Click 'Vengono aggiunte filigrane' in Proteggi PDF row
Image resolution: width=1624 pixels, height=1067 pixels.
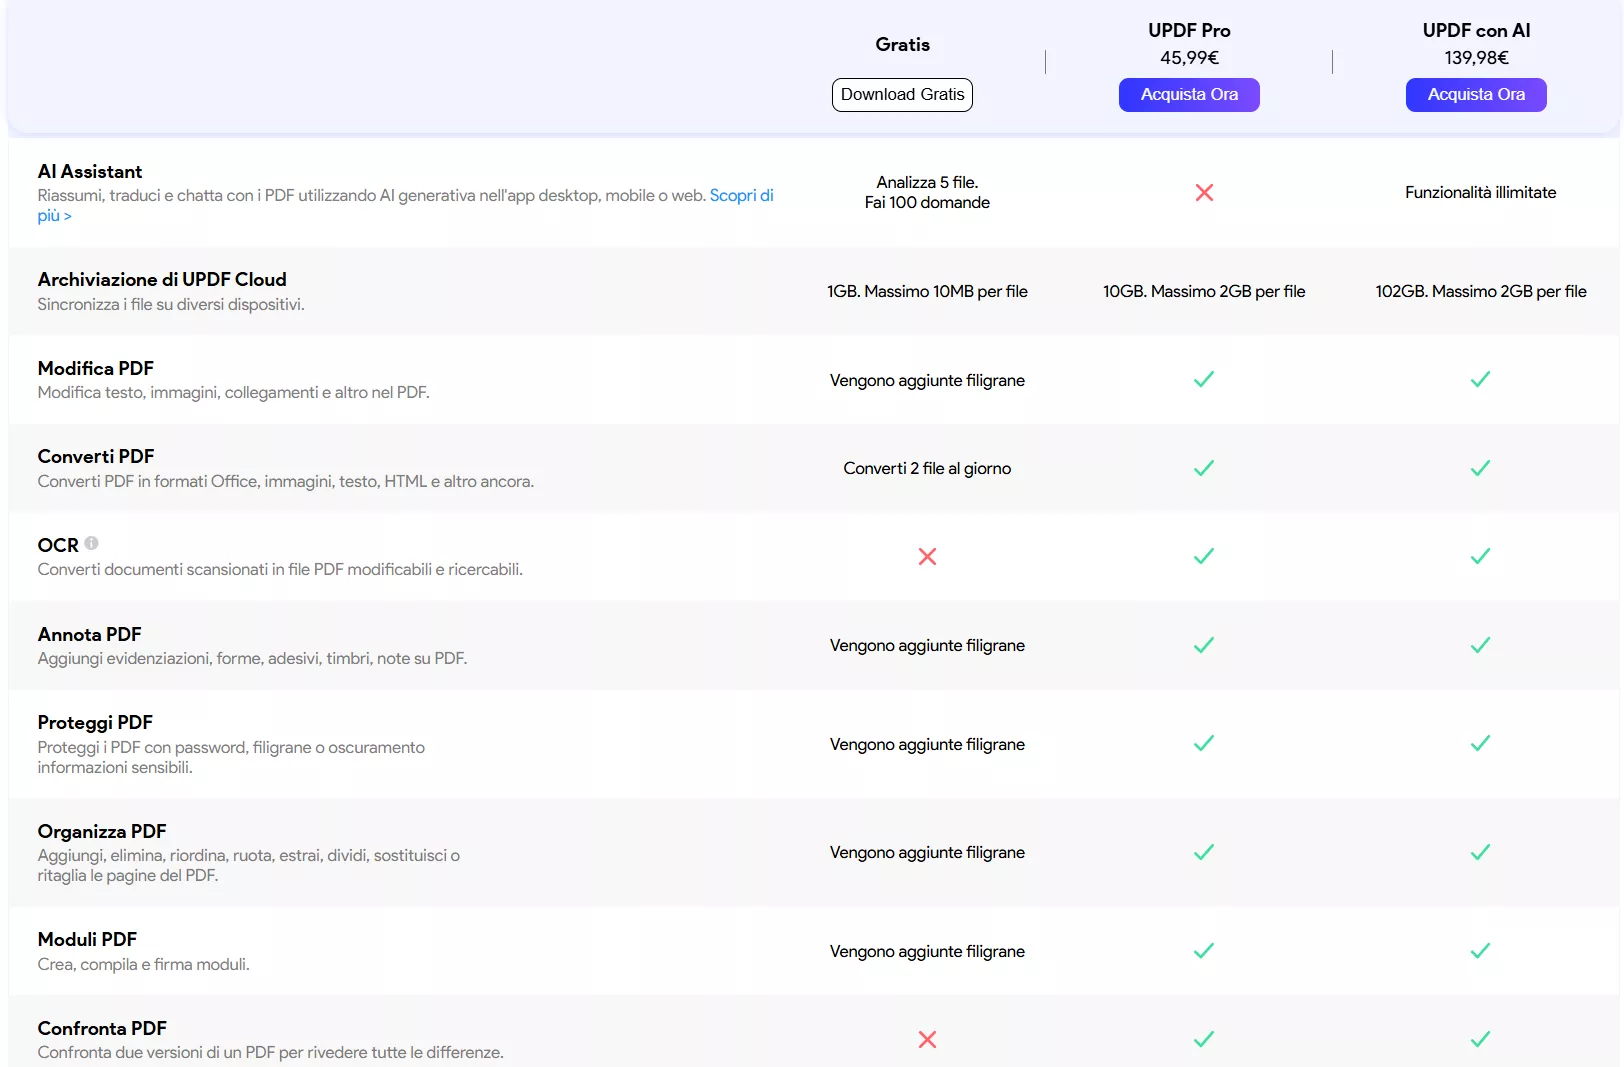(x=927, y=744)
